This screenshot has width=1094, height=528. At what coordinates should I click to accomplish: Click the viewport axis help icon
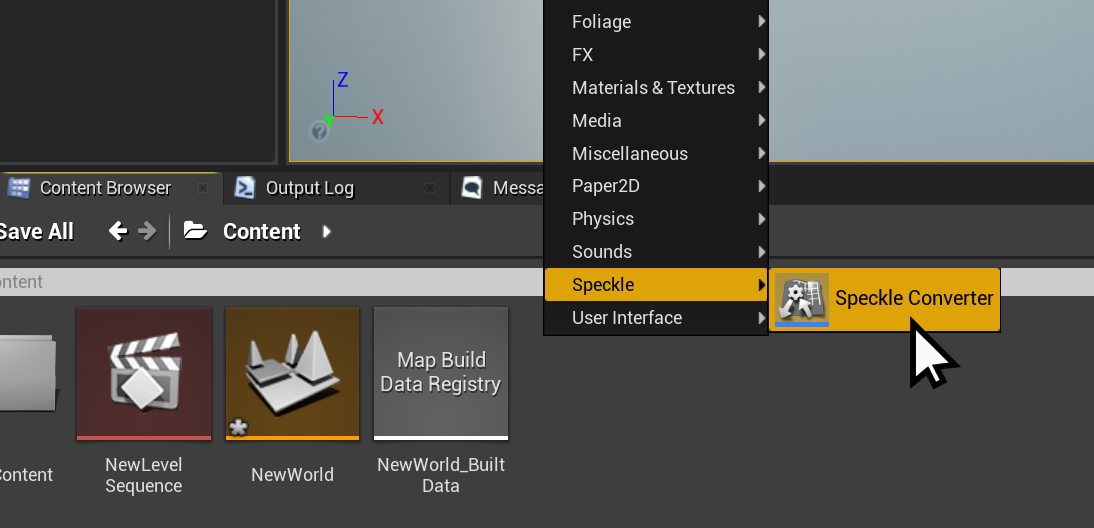click(319, 130)
